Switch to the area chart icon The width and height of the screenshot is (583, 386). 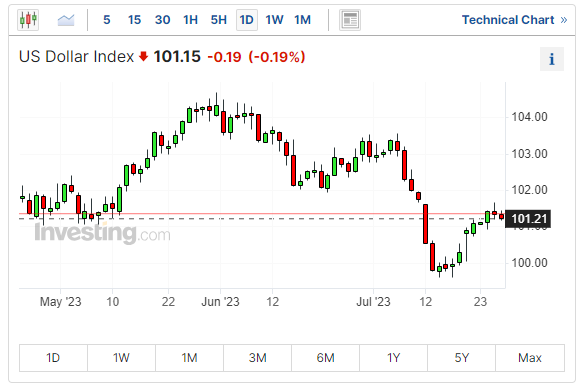point(66,20)
